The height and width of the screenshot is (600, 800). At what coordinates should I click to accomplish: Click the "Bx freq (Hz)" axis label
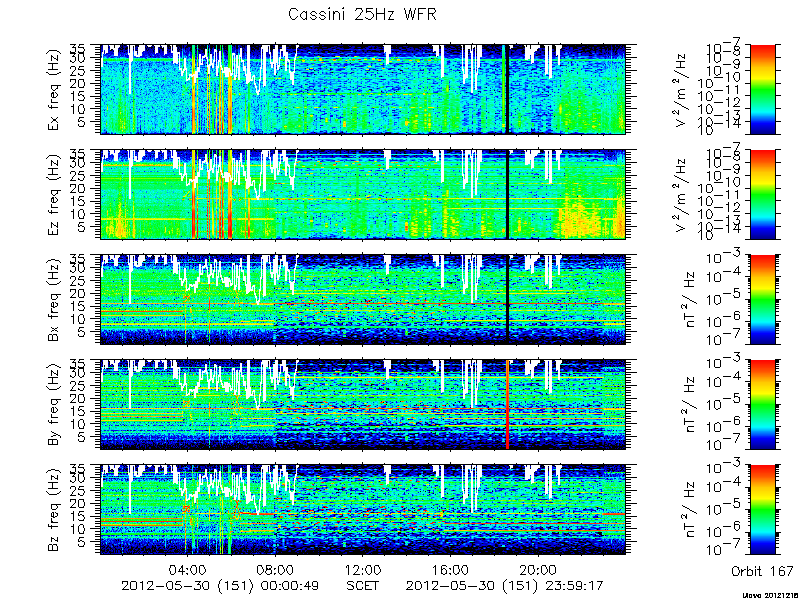click(x=54, y=300)
